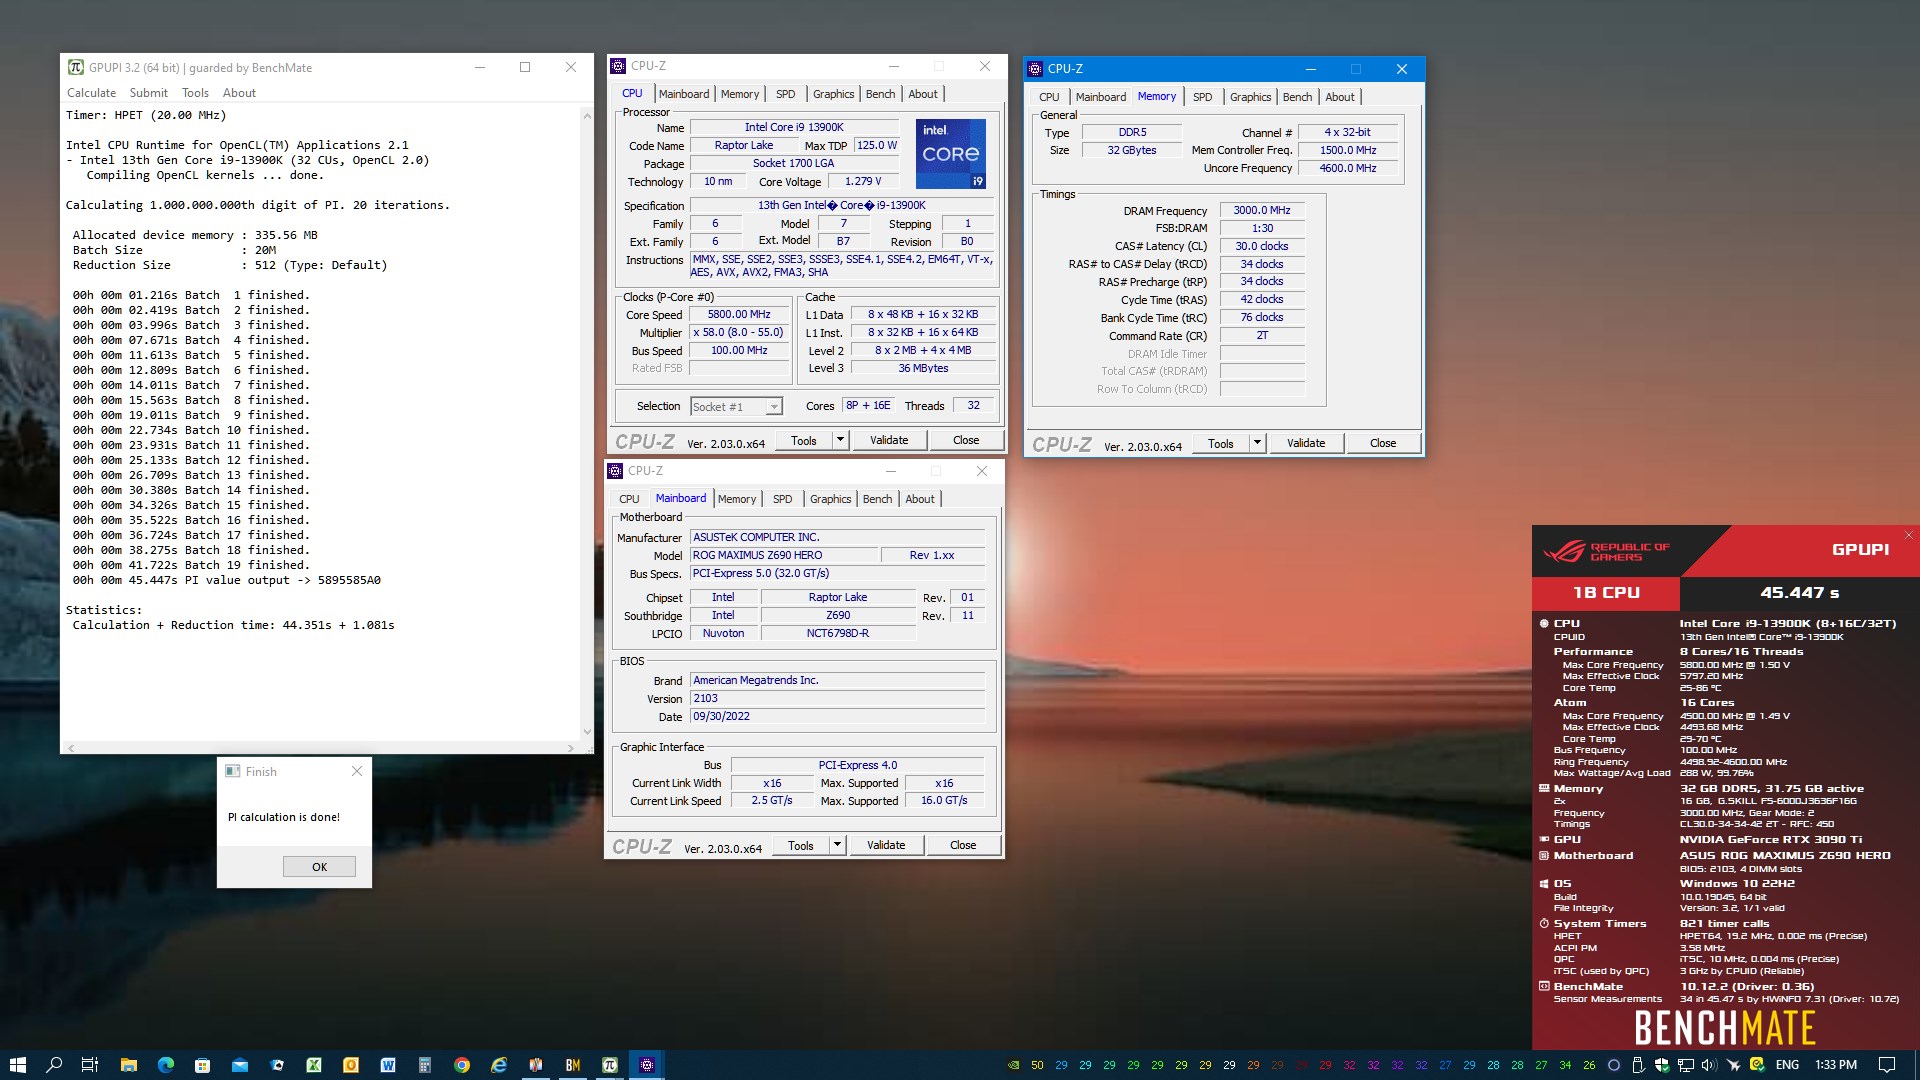Click ROG MAXIMUS Z690 HERO model field
Viewport: 1920px width, 1080px height.
point(783,555)
